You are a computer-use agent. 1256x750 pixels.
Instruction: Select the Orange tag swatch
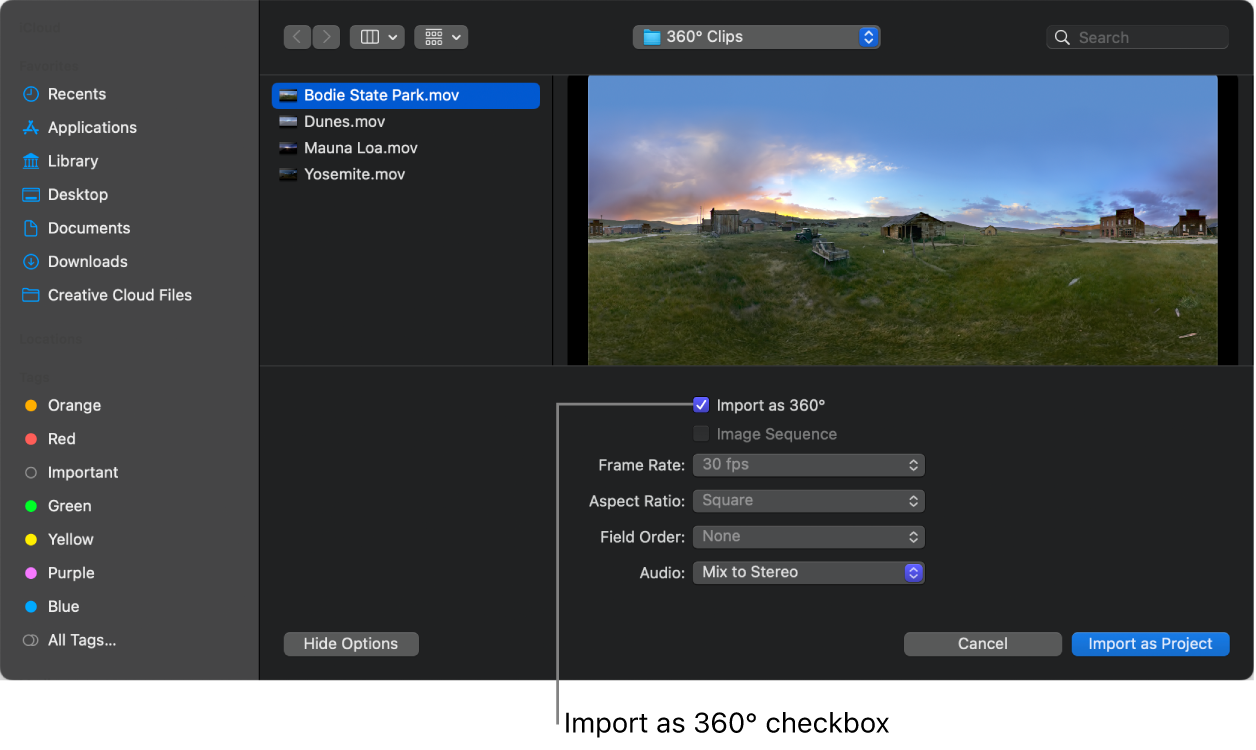[33, 405]
